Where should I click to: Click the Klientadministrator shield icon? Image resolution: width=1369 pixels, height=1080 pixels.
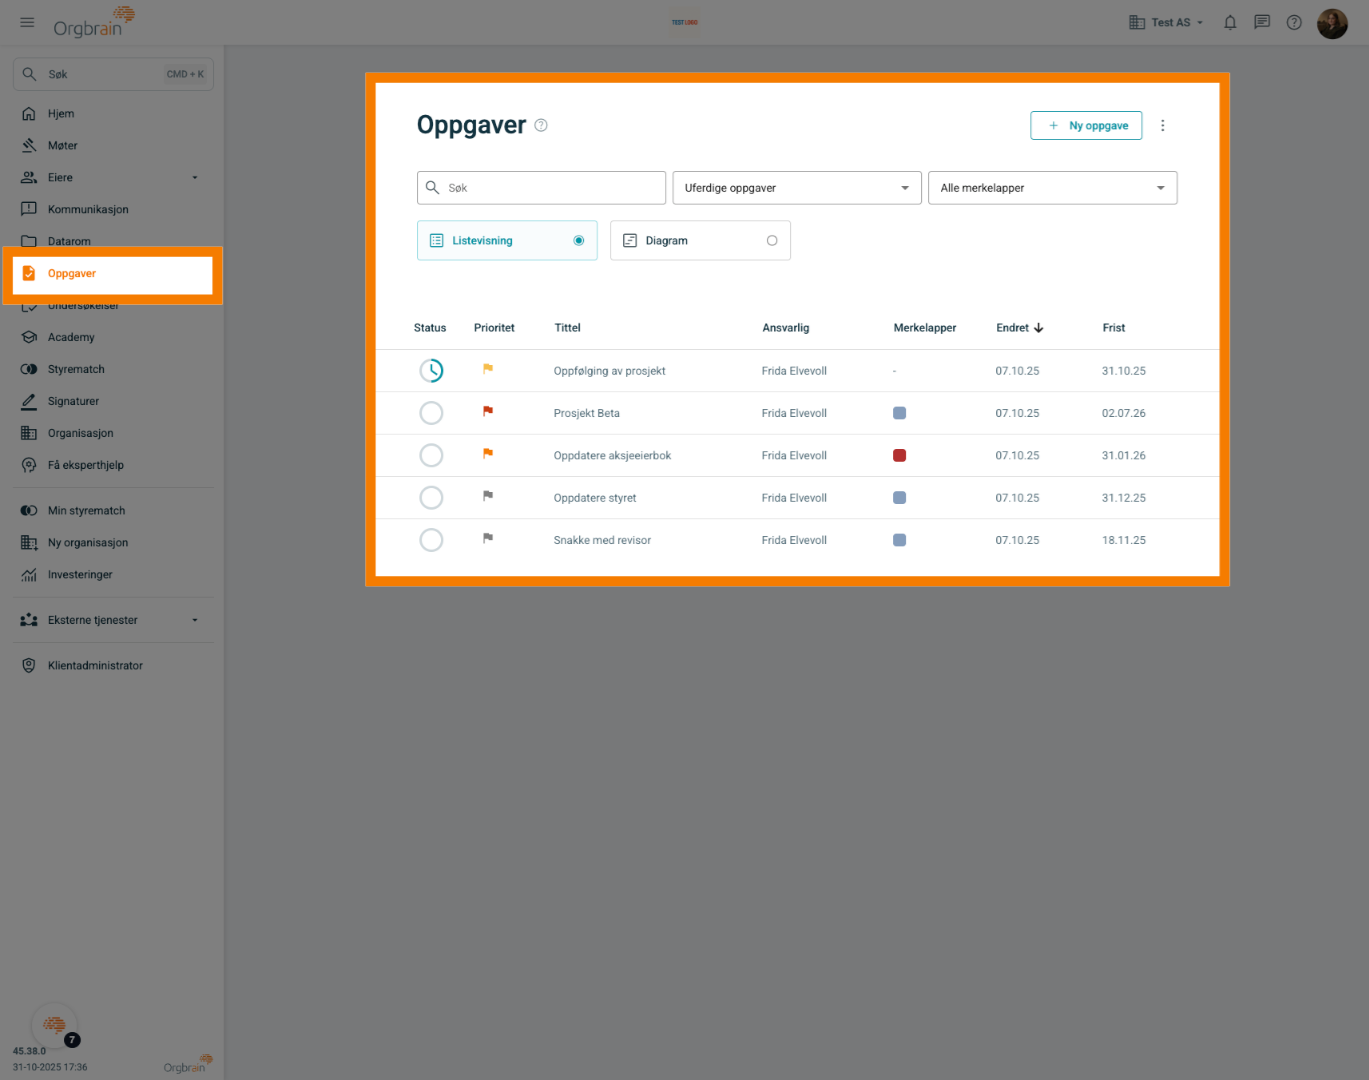[29, 666]
